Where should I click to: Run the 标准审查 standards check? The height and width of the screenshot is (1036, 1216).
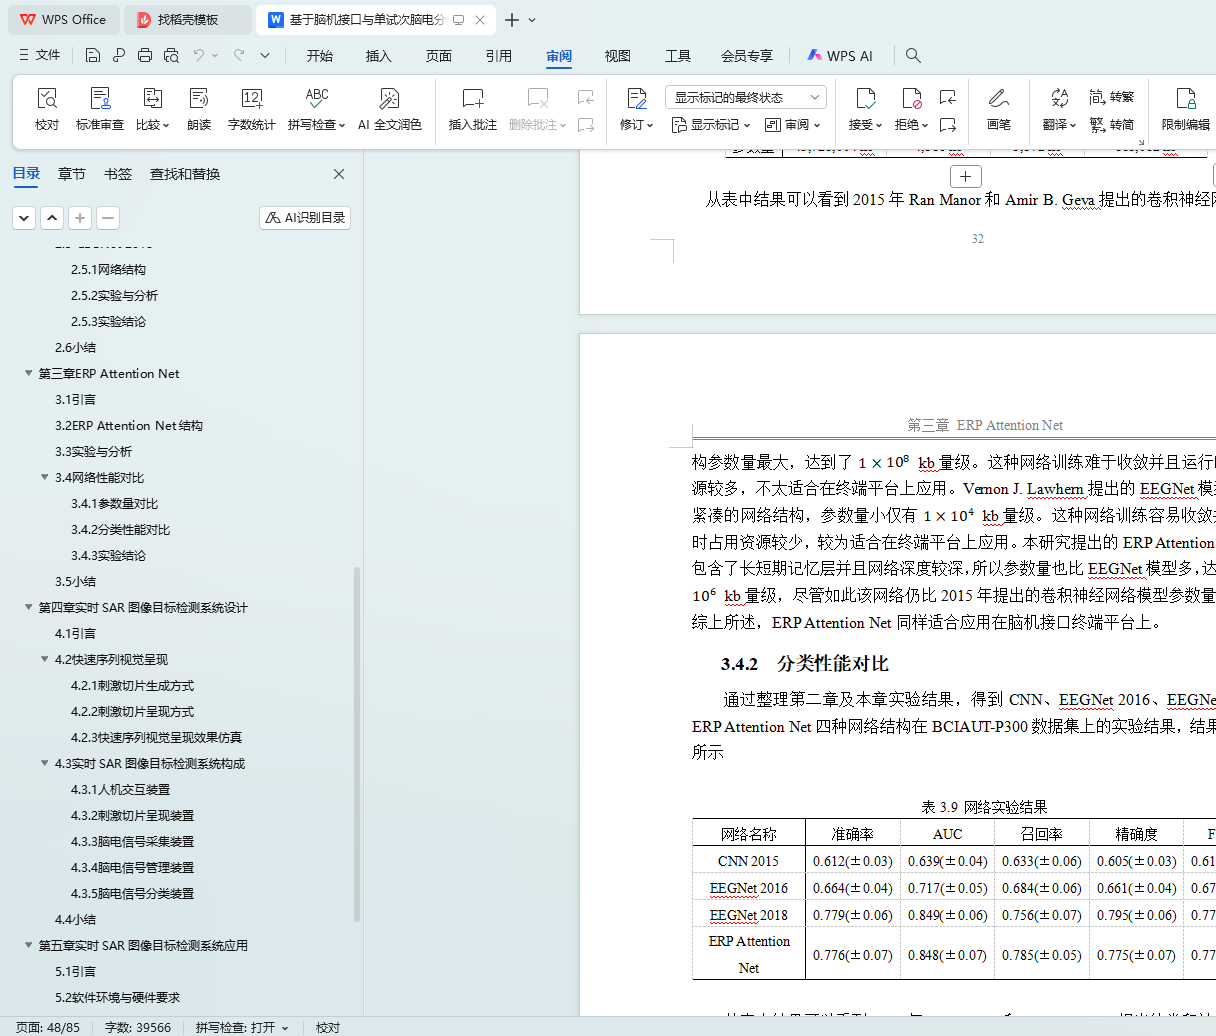pyautogui.click(x=100, y=109)
